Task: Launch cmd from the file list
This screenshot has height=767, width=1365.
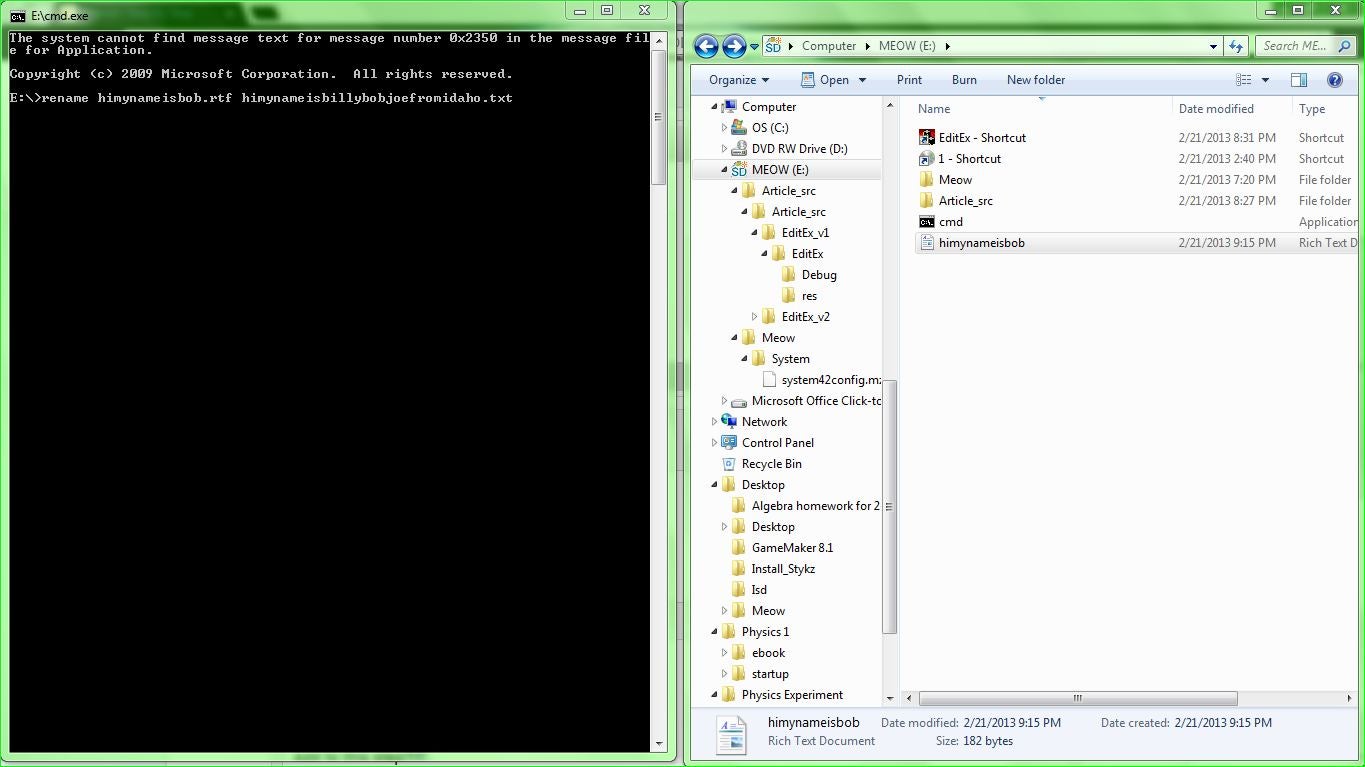Action: pyautogui.click(x=949, y=221)
